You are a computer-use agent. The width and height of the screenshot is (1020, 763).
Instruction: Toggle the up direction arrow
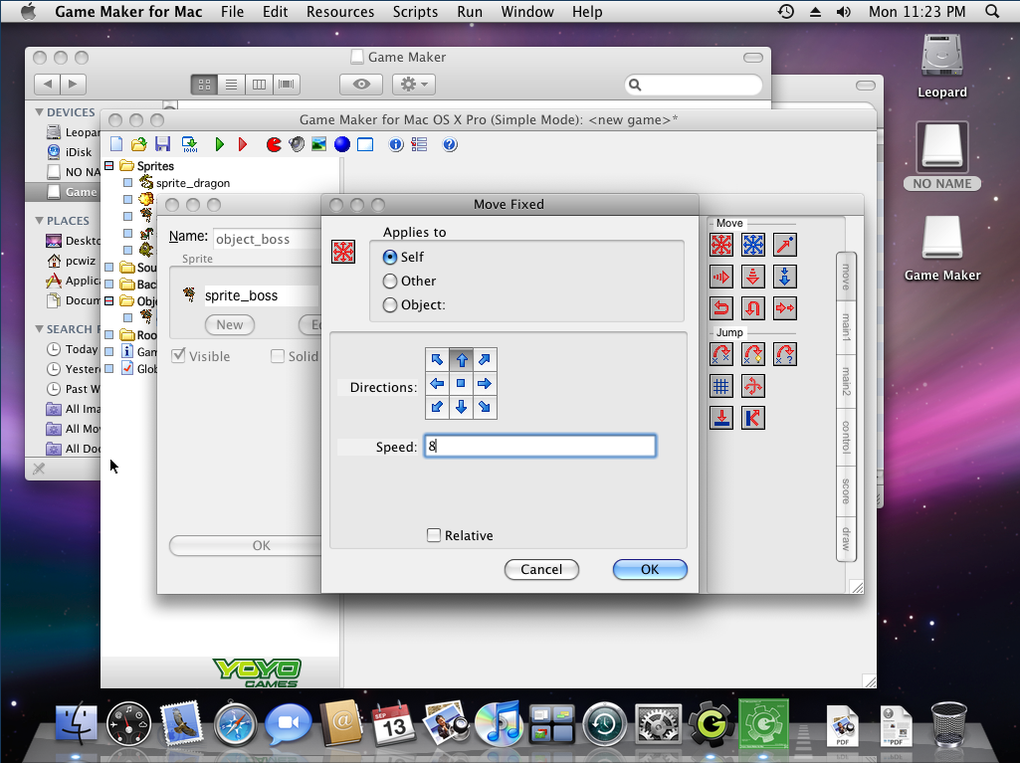tap(461, 360)
